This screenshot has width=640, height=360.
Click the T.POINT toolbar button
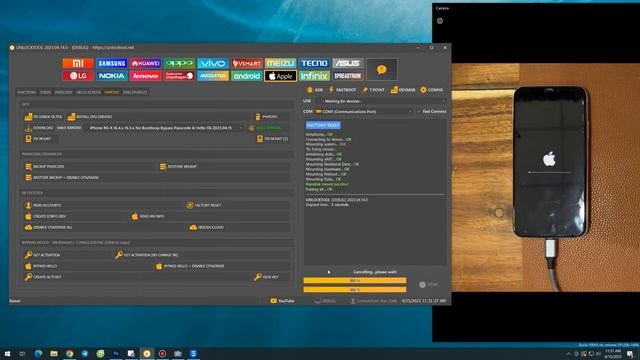373,90
